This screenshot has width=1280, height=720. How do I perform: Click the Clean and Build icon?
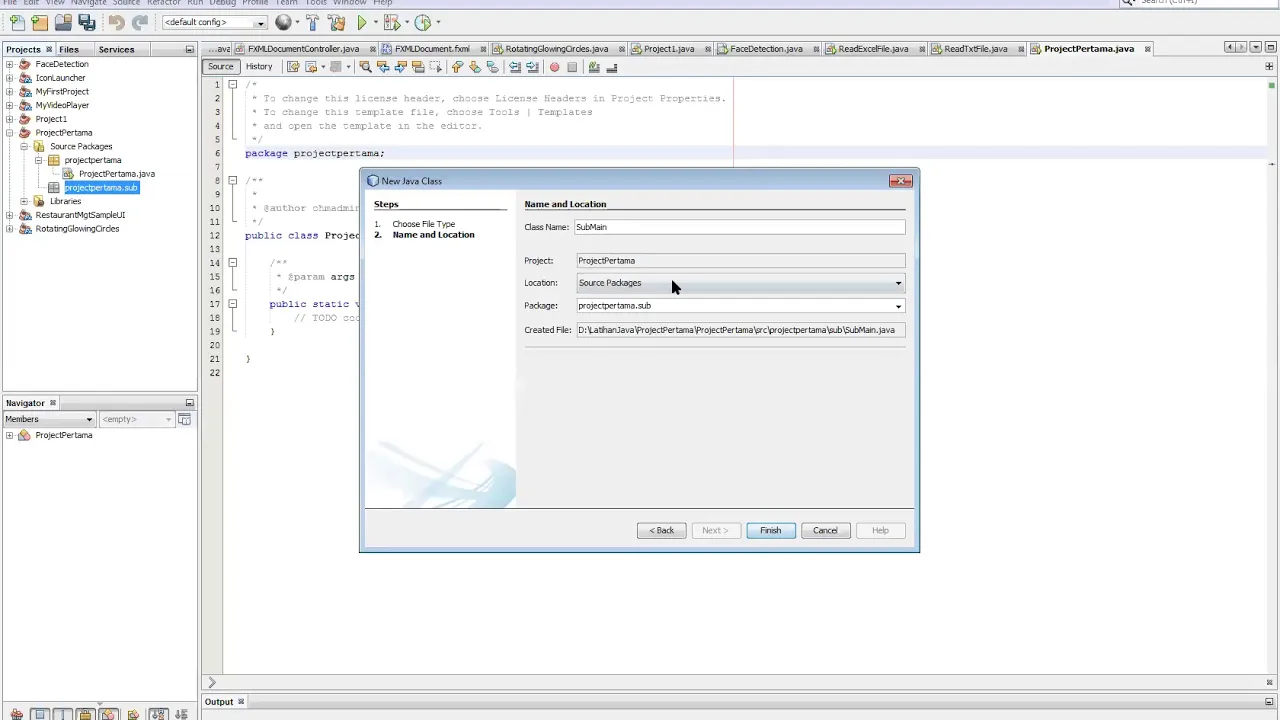pos(337,22)
